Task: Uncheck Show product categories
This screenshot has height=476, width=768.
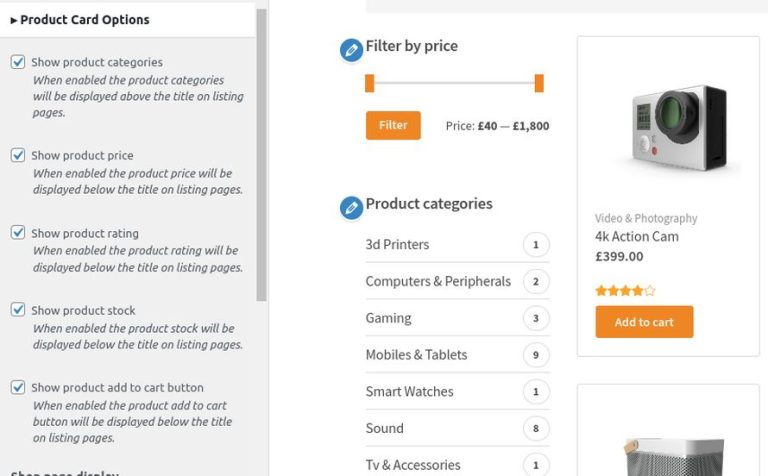Action: (x=18, y=62)
